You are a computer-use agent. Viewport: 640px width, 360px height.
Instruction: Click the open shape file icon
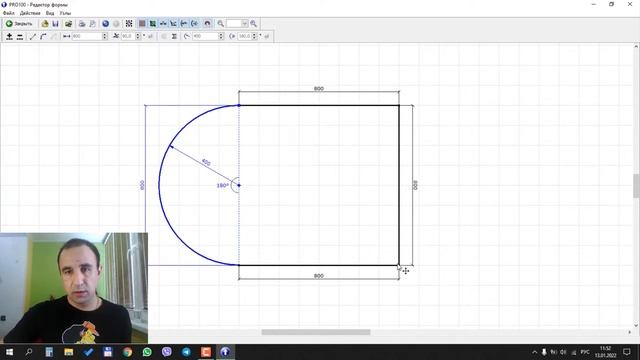(45, 24)
